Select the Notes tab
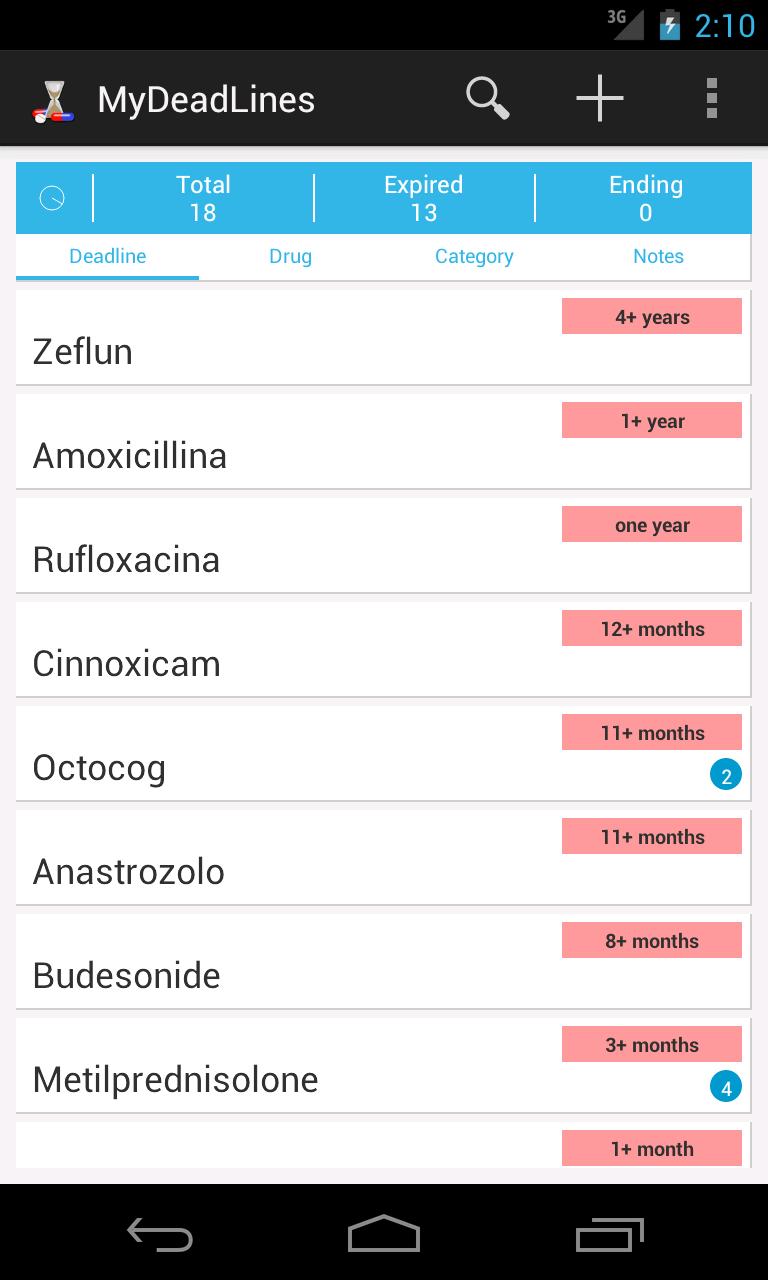The width and height of the screenshot is (768, 1280). click(658, 257)
